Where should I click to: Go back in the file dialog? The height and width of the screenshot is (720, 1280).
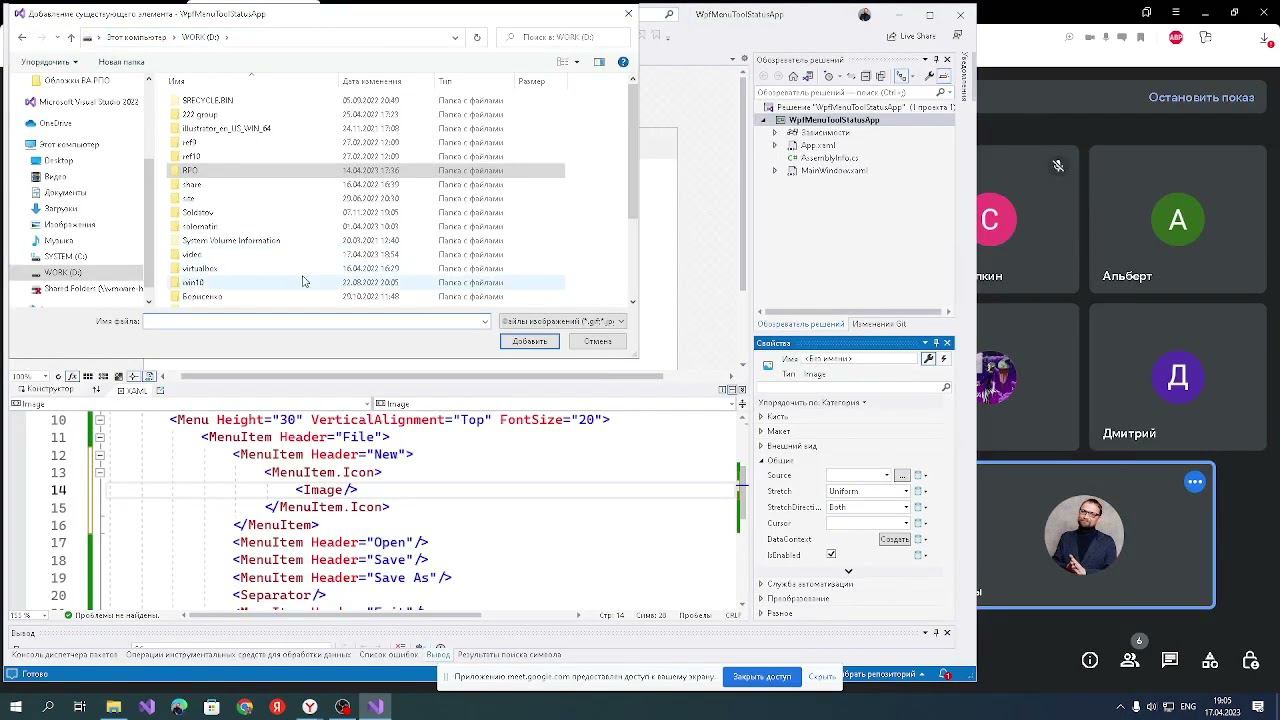point(22,37)
